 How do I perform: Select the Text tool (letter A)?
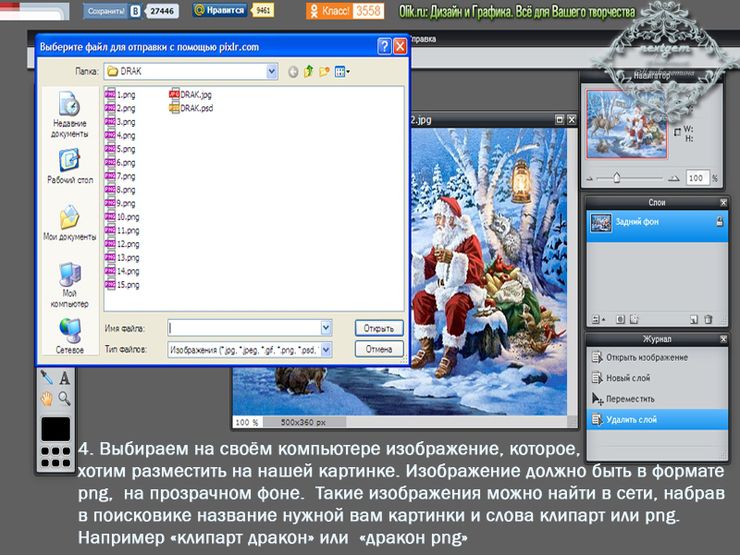coord(65,378)
